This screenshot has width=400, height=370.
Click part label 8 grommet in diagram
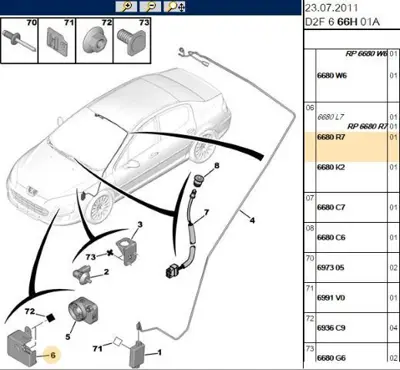click(x=217, y=165)
